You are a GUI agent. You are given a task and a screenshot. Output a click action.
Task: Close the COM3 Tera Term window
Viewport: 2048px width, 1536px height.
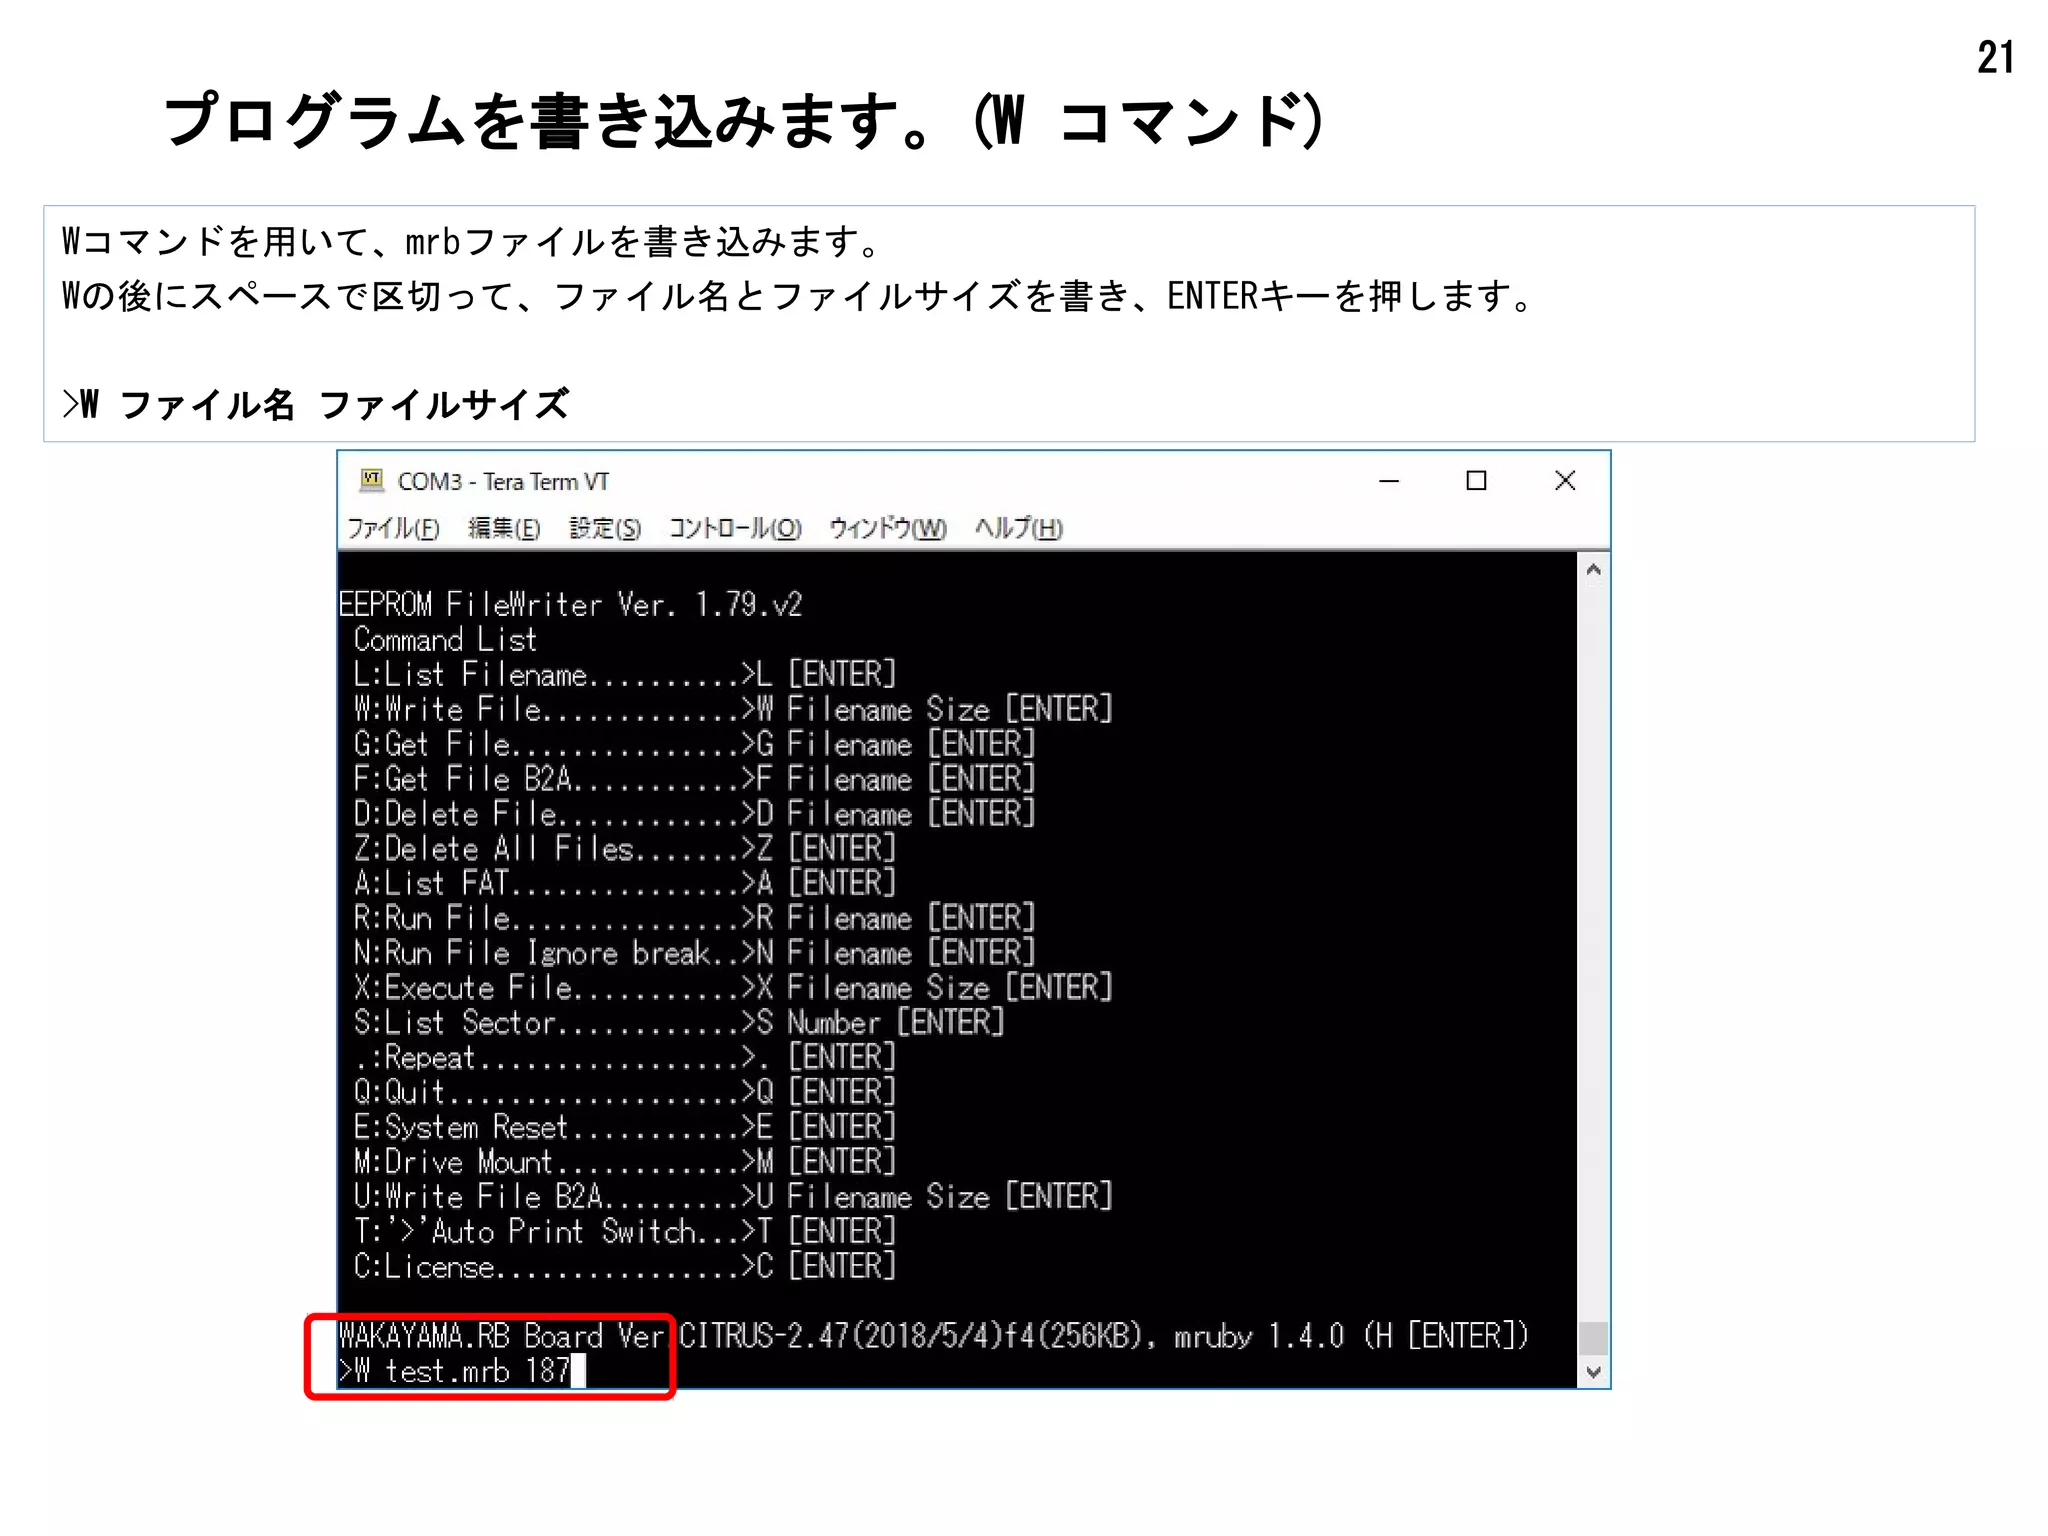click(x=1565, y=481)
